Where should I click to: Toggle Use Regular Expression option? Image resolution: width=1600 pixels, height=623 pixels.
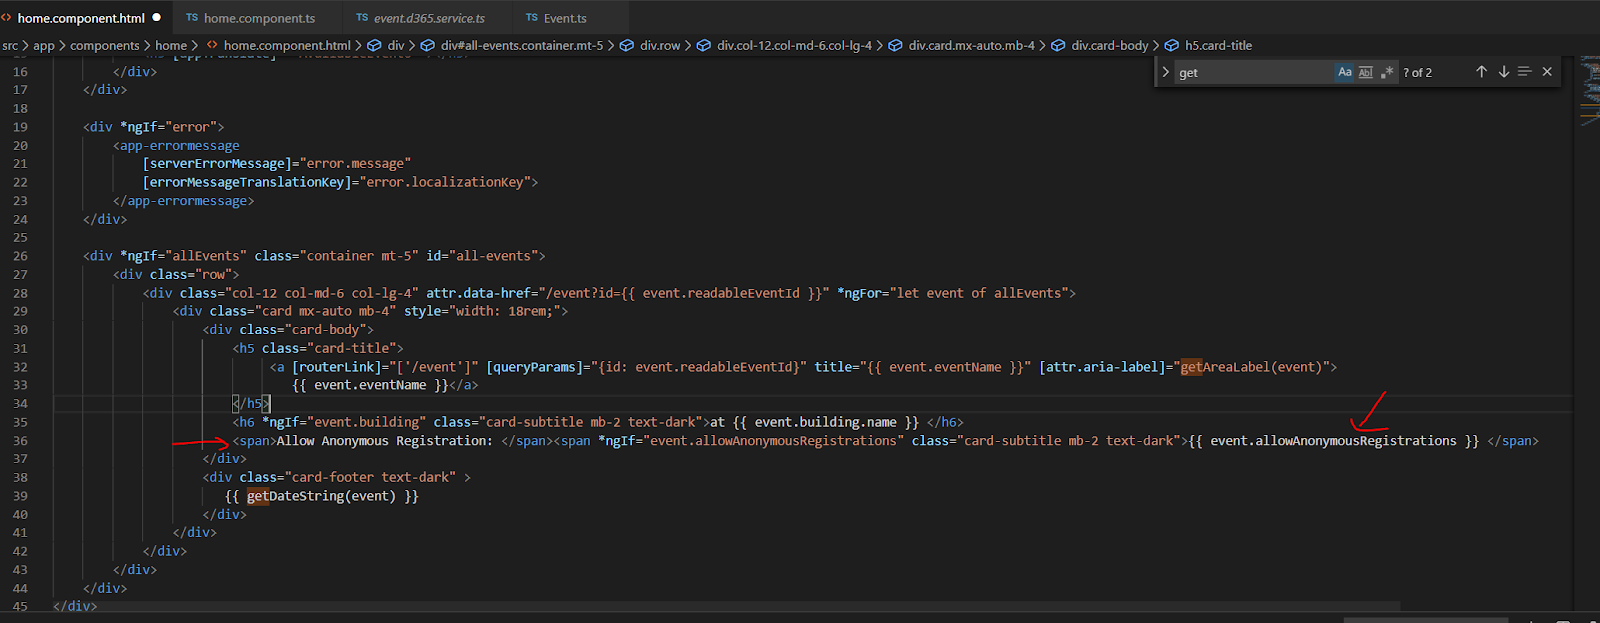tap(1387, 72)
